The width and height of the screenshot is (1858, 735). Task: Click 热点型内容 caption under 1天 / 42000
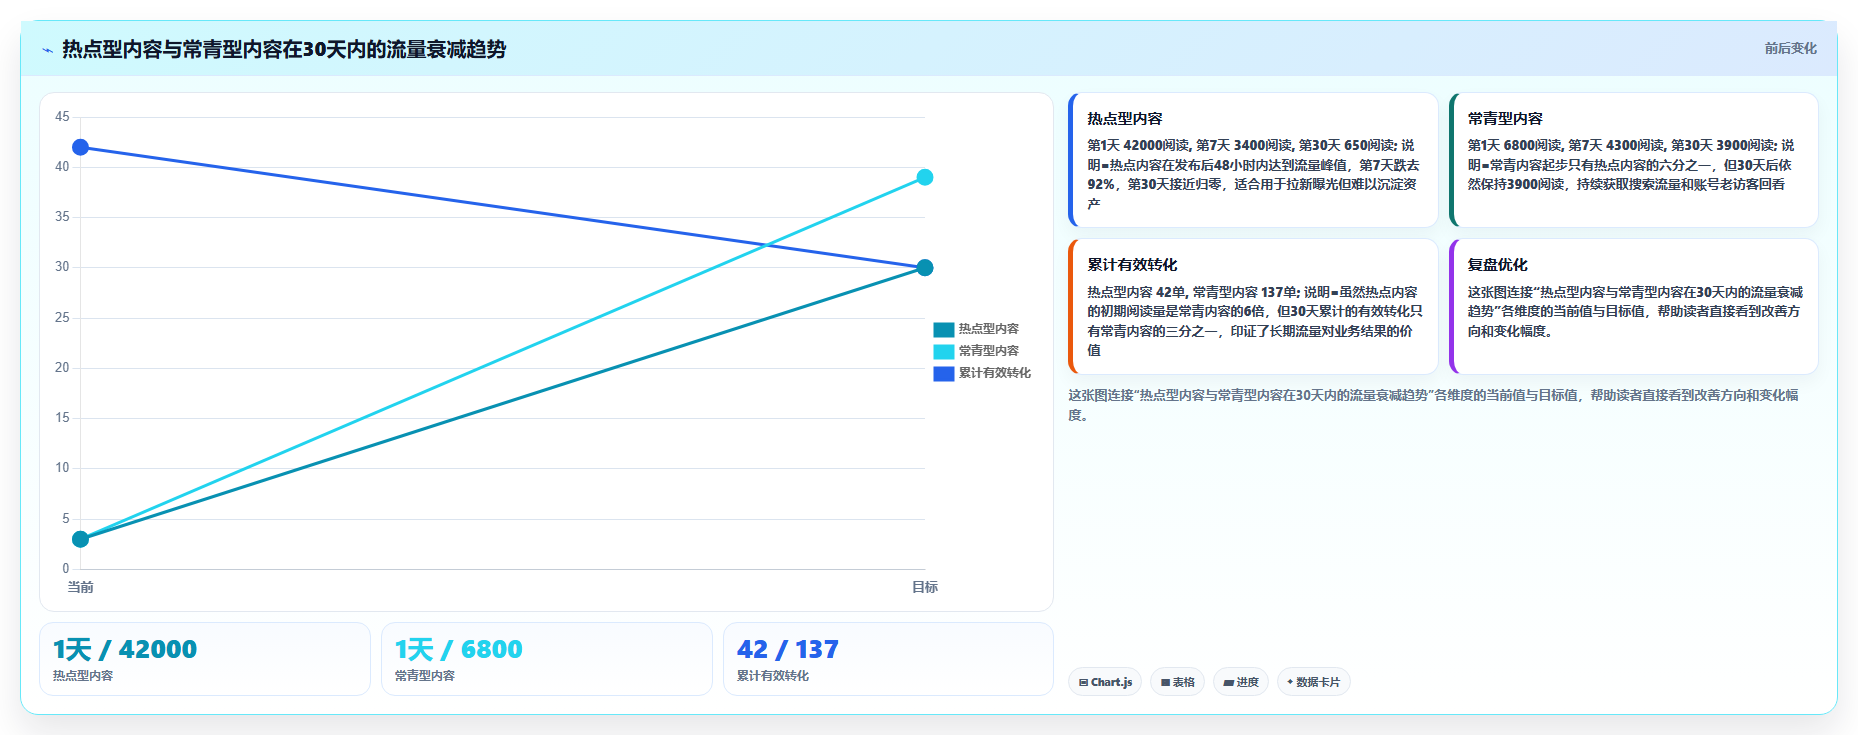(x=83, y=676)
